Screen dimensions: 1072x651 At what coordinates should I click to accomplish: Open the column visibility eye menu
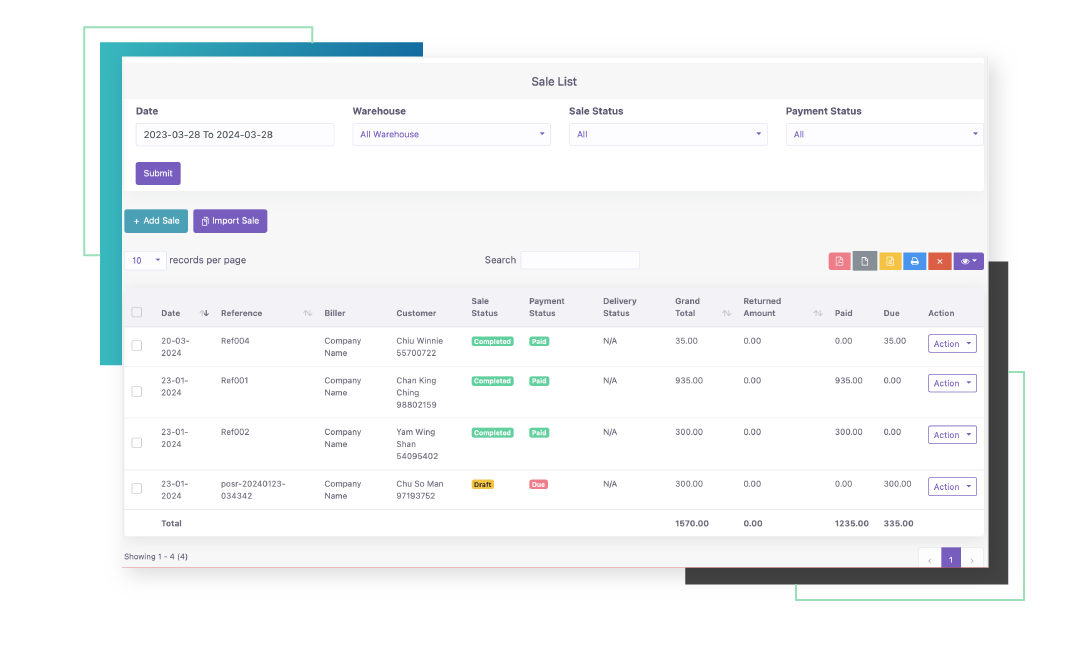[968, 261]
